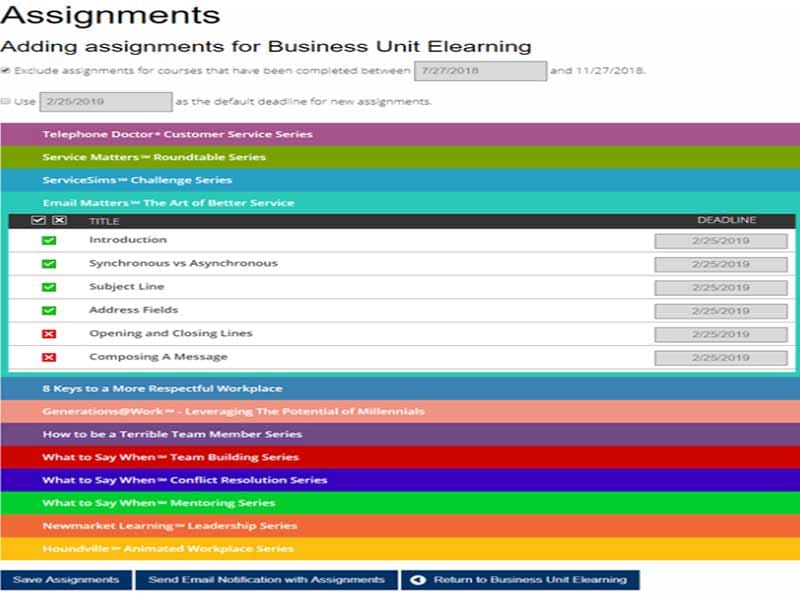Collapse Email Matters The Art of Better Service

pyautogui.click(x=168, y=203)
